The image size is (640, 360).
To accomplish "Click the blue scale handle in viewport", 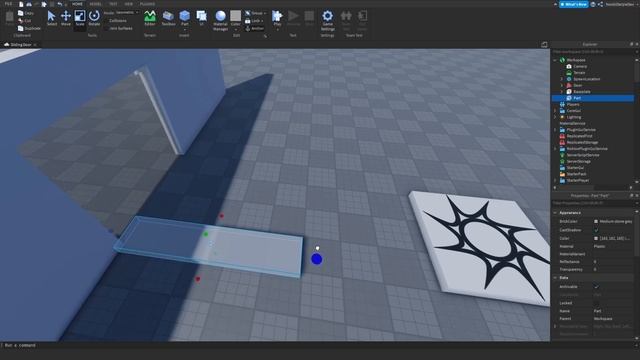I will click(317, 259).
